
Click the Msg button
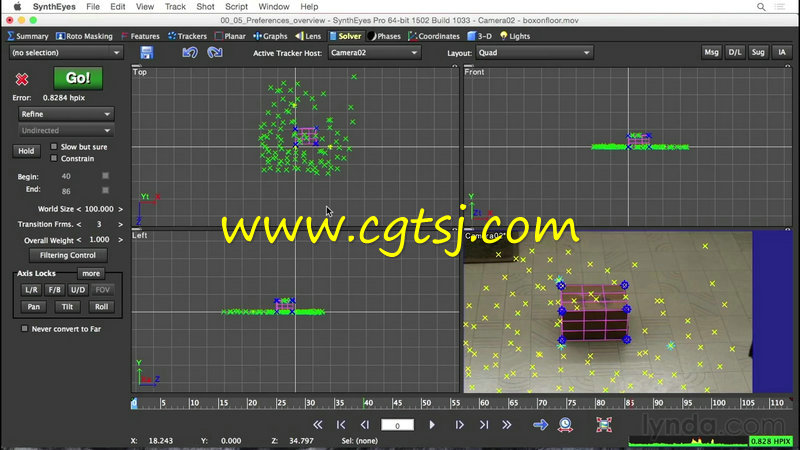click(x=711, y=52)
